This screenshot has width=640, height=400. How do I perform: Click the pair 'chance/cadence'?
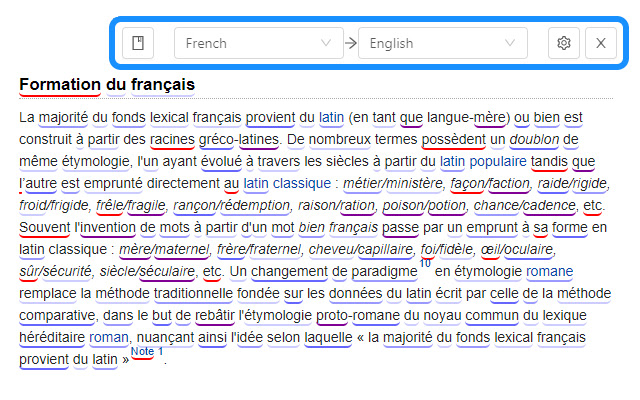pyautogui.click(x=524, y=206)
